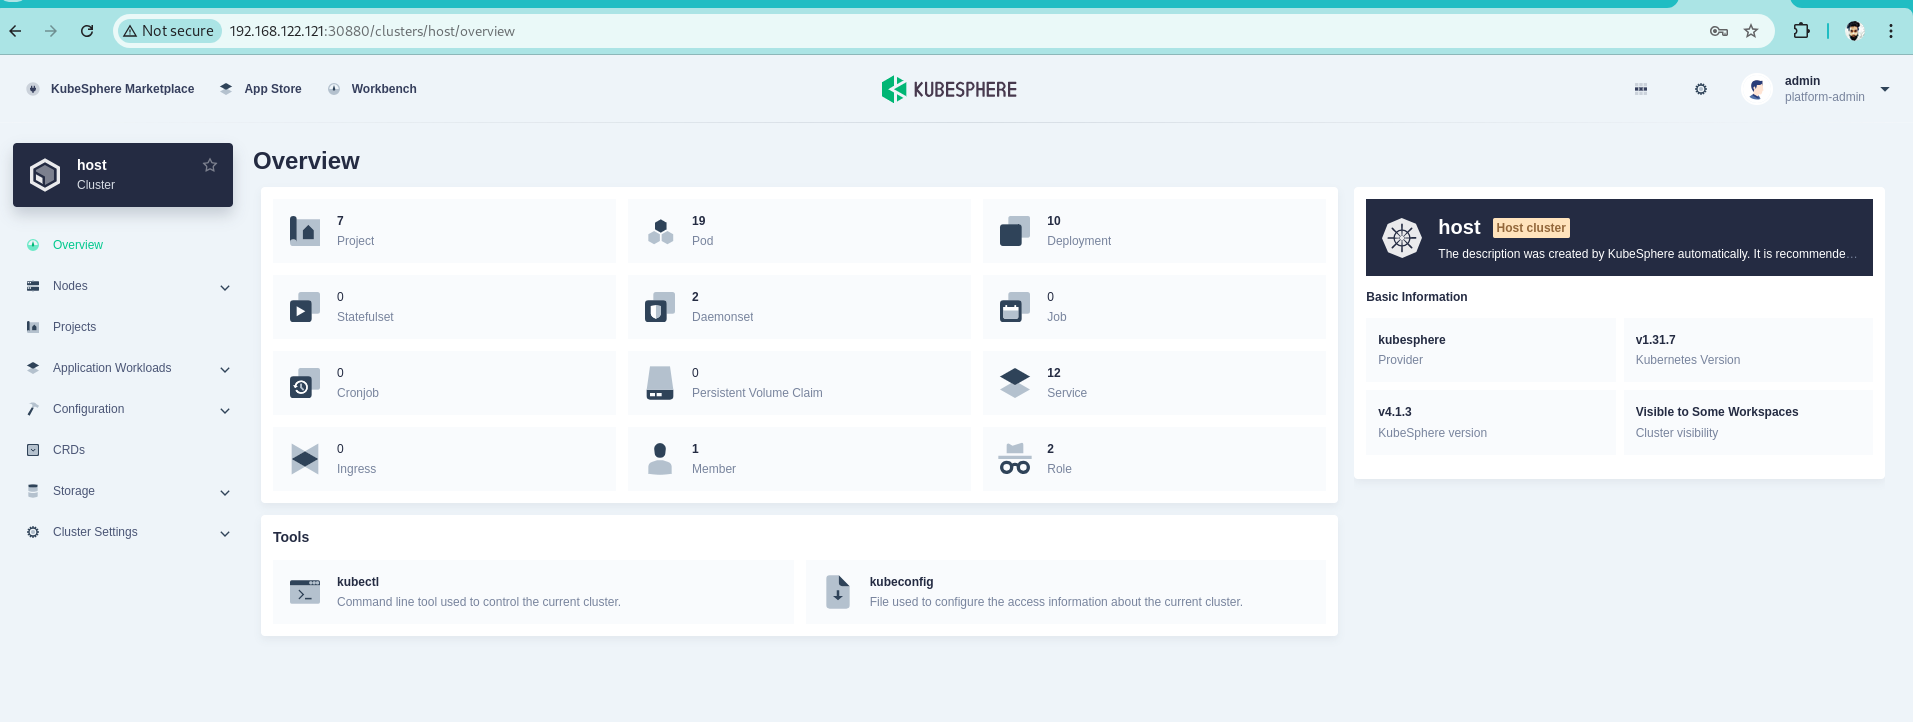
Task: Click the kubeconfig tool label
Action: pyautogui.click(x=901, y=582)
